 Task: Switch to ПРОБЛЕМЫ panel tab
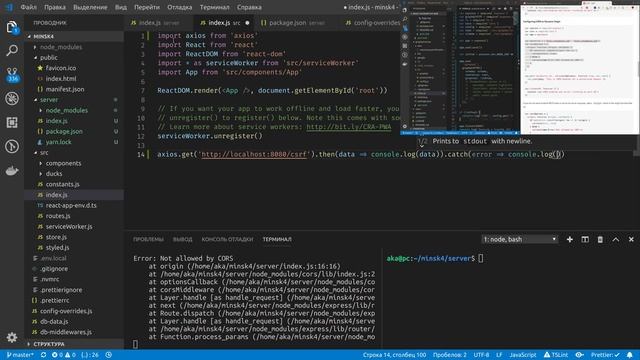pyautogui.click(x=148, y=240)
